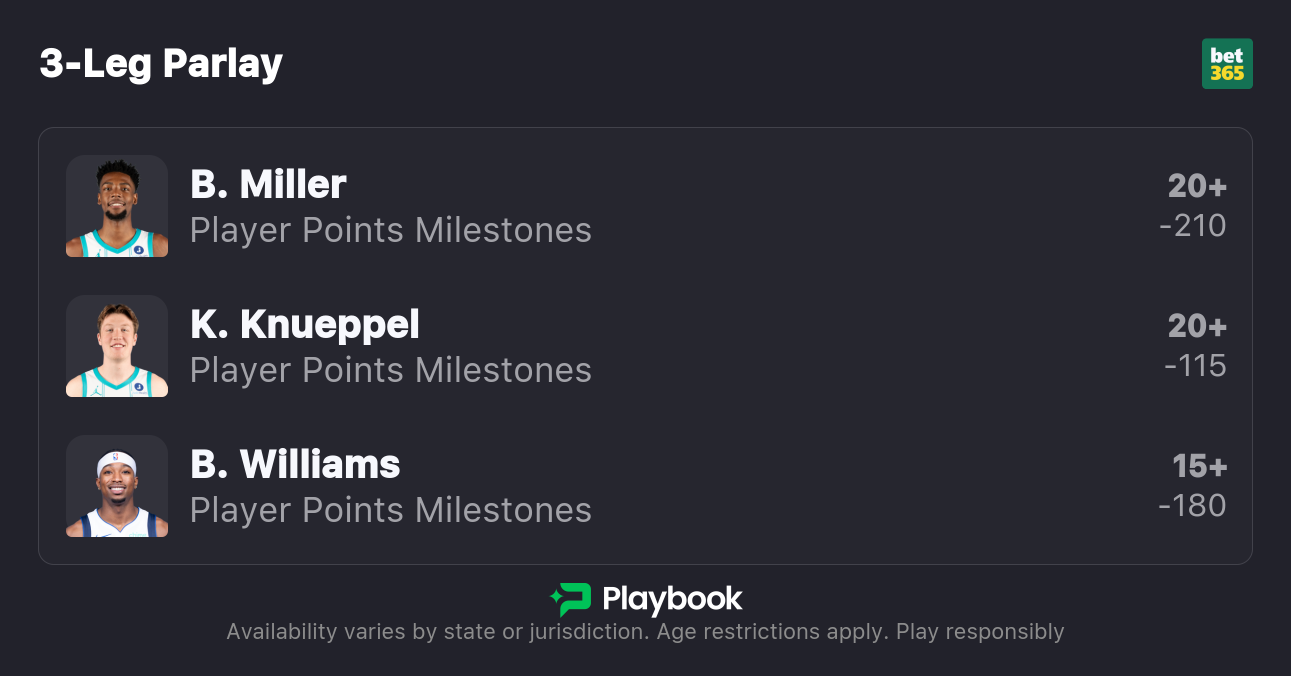Open K. Knueppel's player headshot
Image resolution: width=1291 pixels, height=676 pixels.
pyautogui.click(x=117, y=346)
